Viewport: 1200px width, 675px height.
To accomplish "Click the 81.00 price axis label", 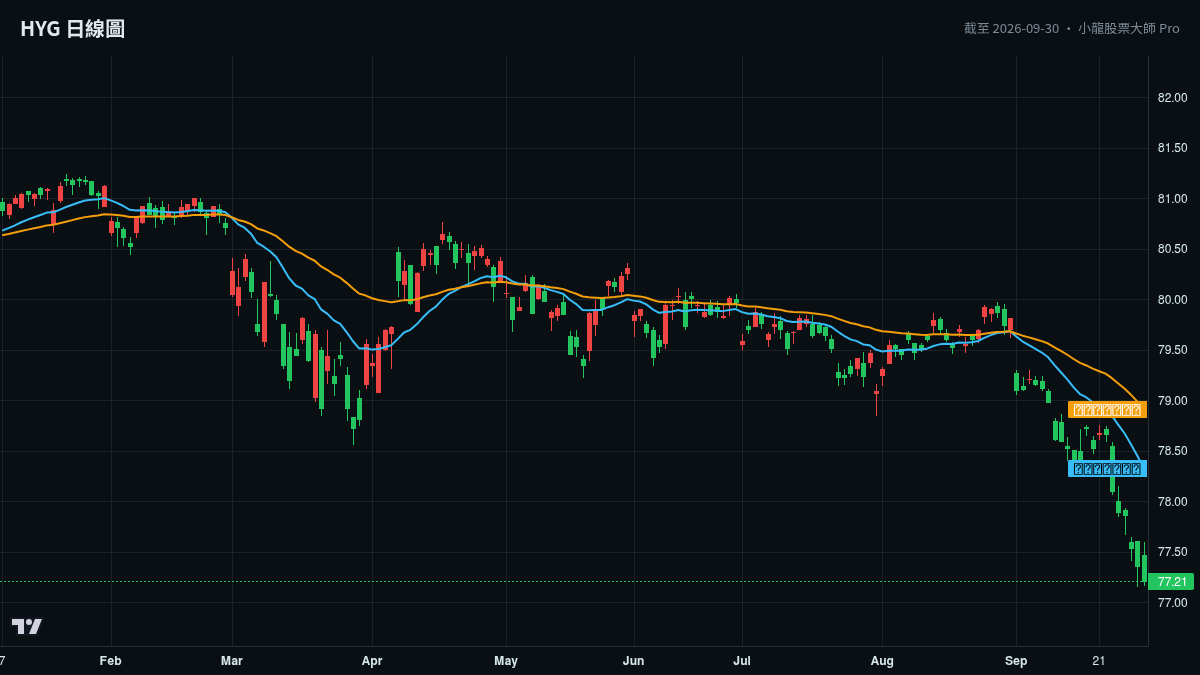I will click(x=1172, y=199).
